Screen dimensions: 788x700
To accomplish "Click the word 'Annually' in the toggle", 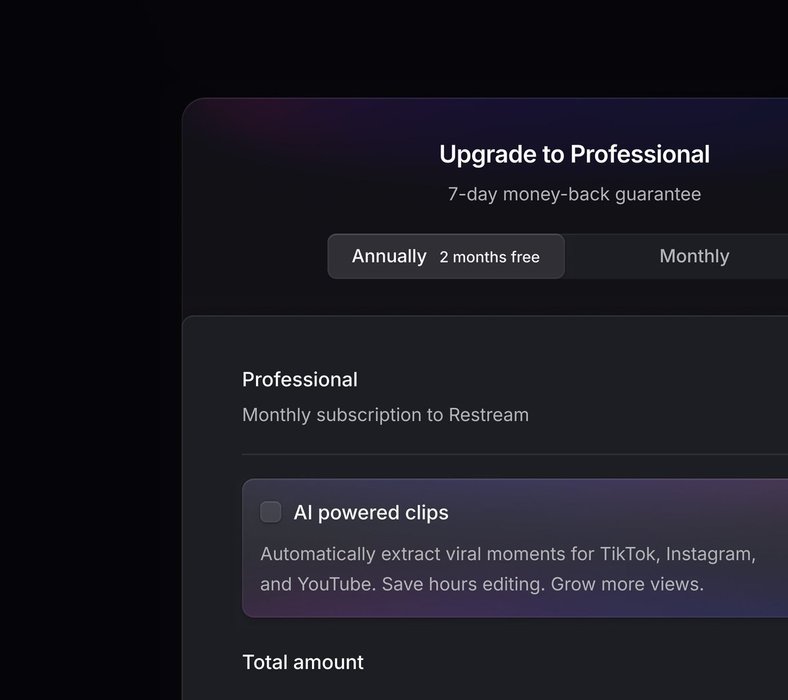I will [x=389, y=257].
